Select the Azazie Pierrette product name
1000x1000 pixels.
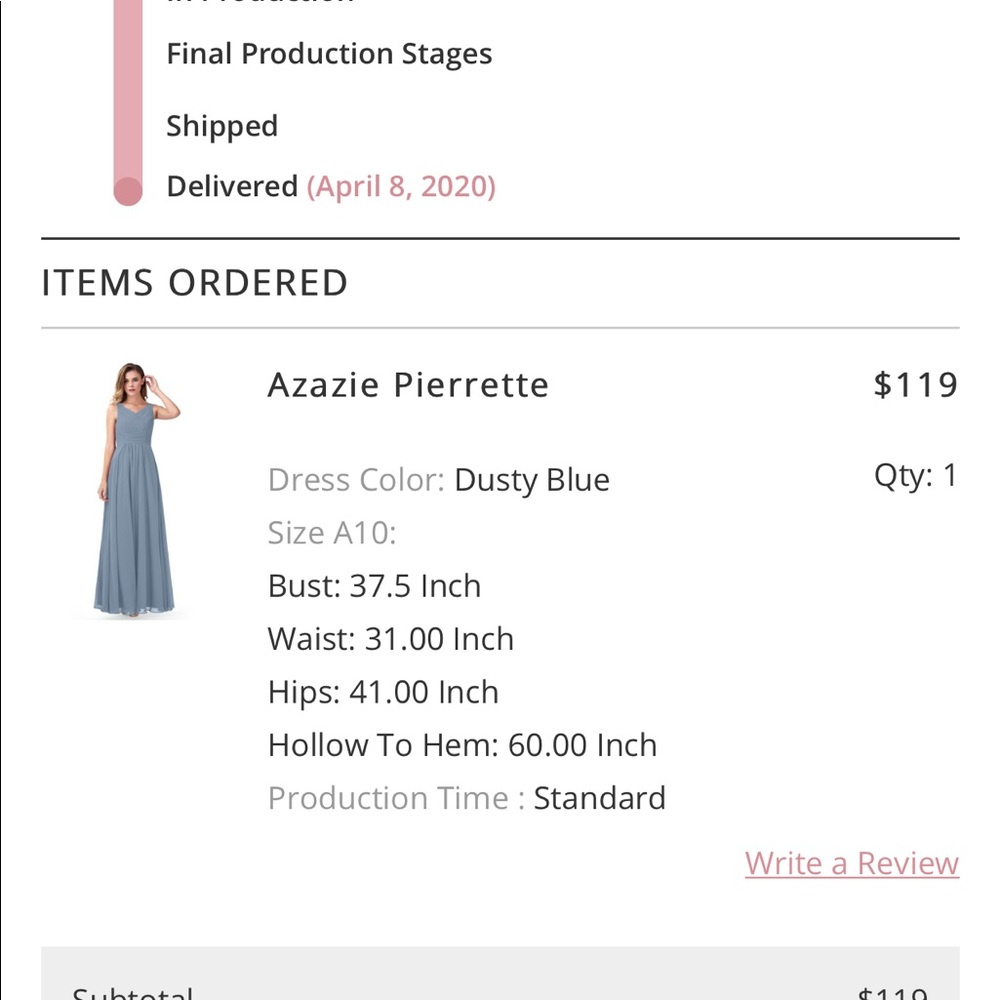point(407,385)
